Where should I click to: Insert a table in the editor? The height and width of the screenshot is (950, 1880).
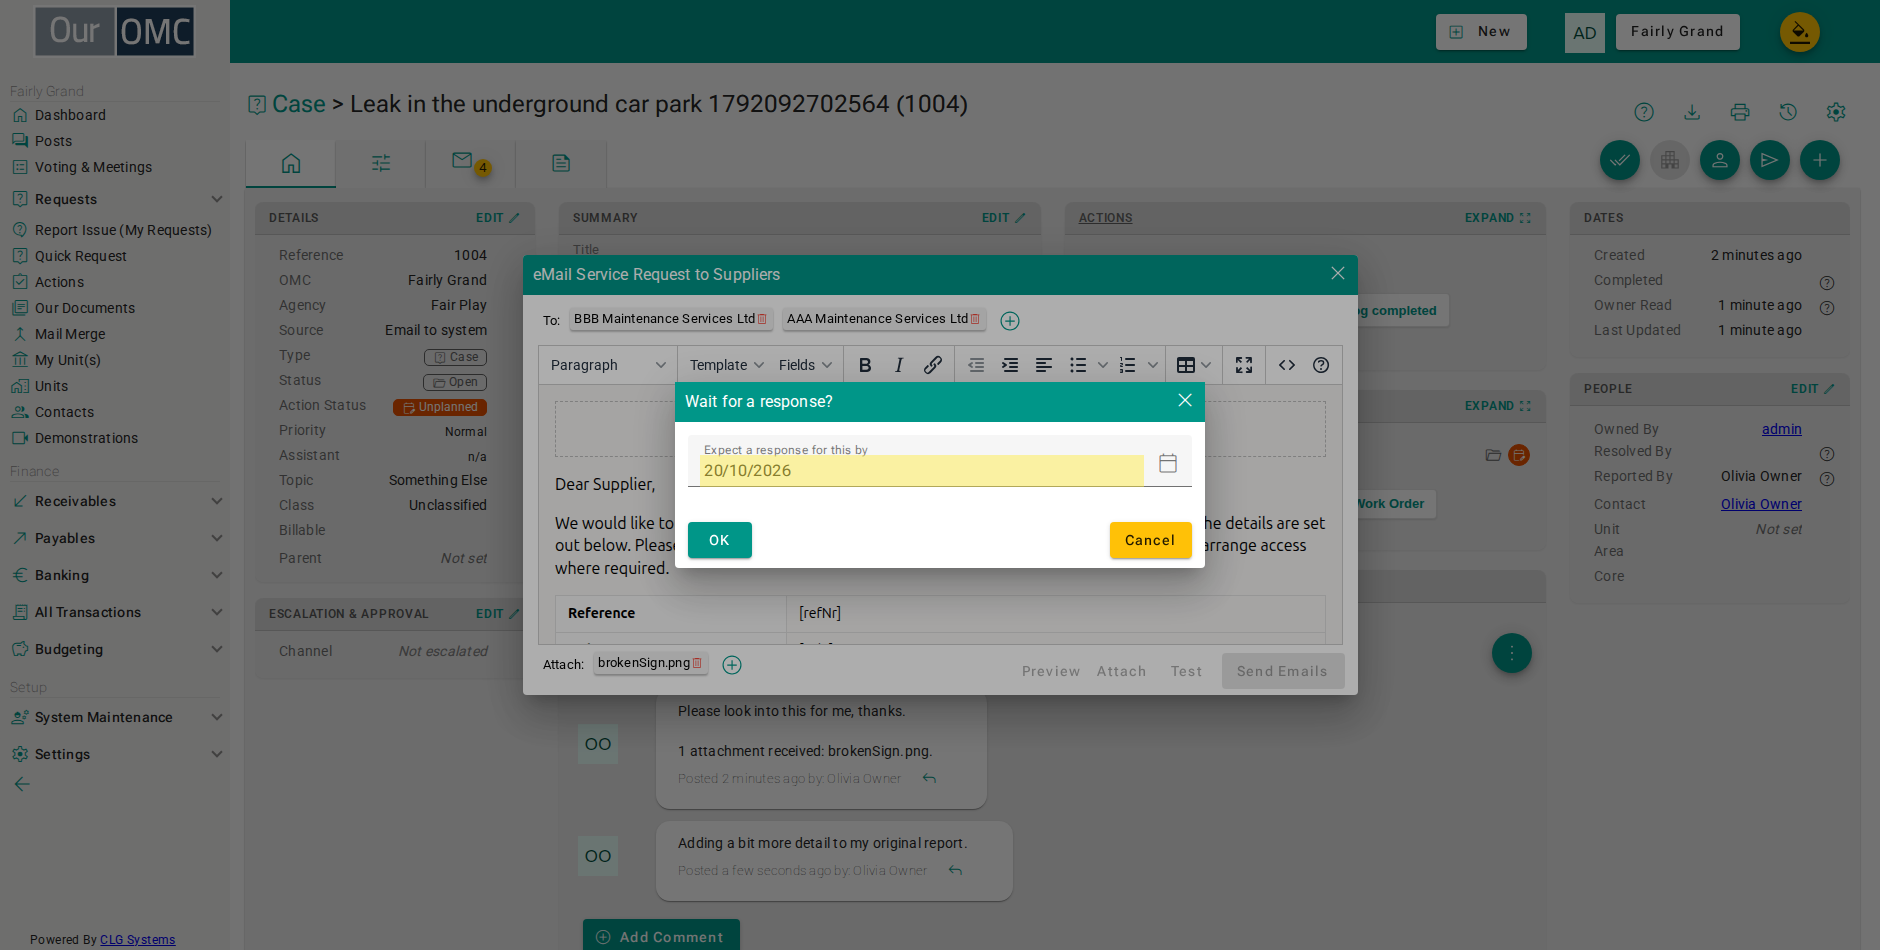point(1193,365)
